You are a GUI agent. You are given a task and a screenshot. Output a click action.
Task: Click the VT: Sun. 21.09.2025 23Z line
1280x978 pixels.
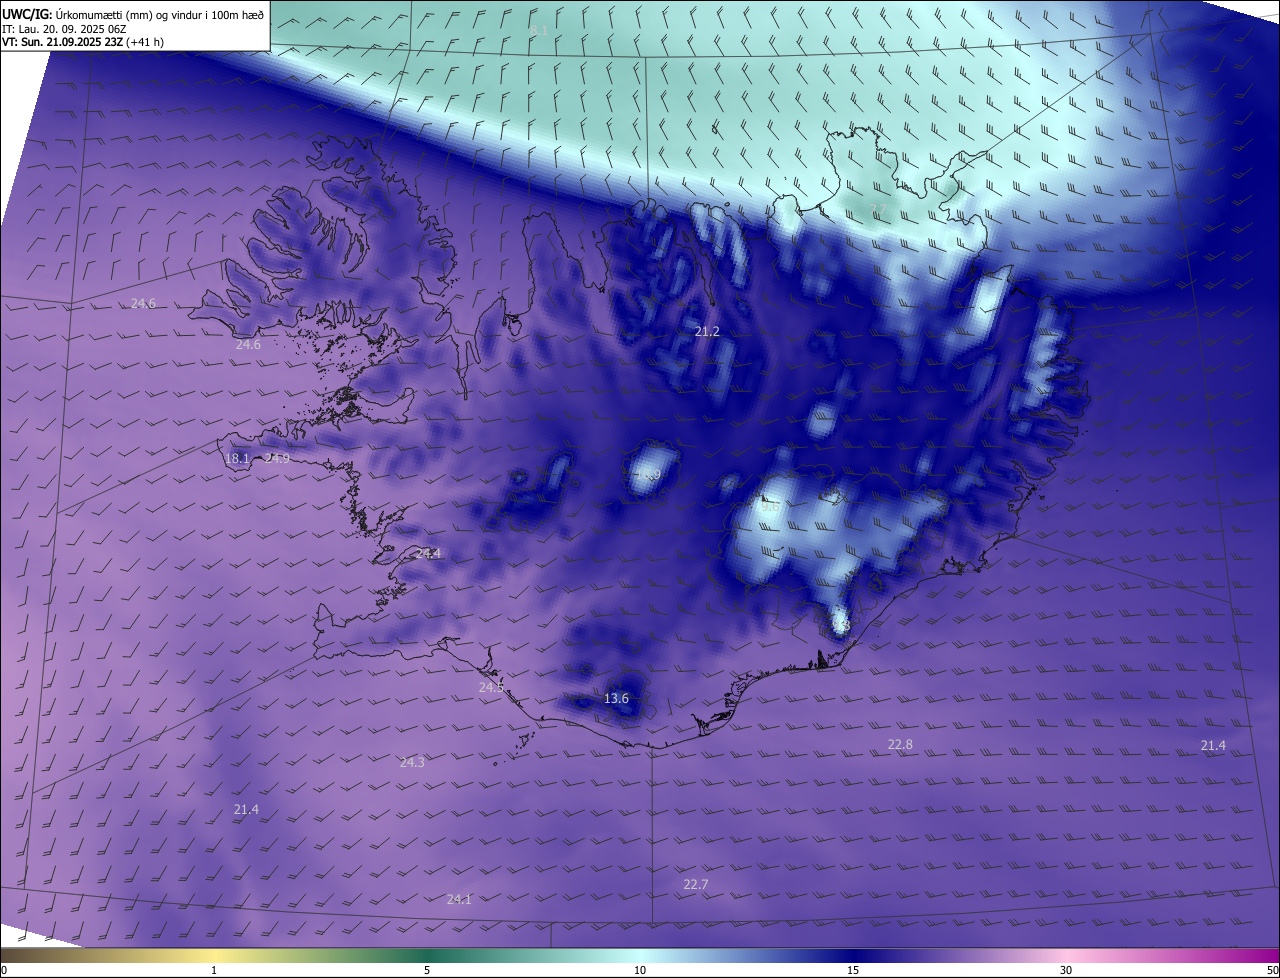pyautogui.click(x=83, y=42)
